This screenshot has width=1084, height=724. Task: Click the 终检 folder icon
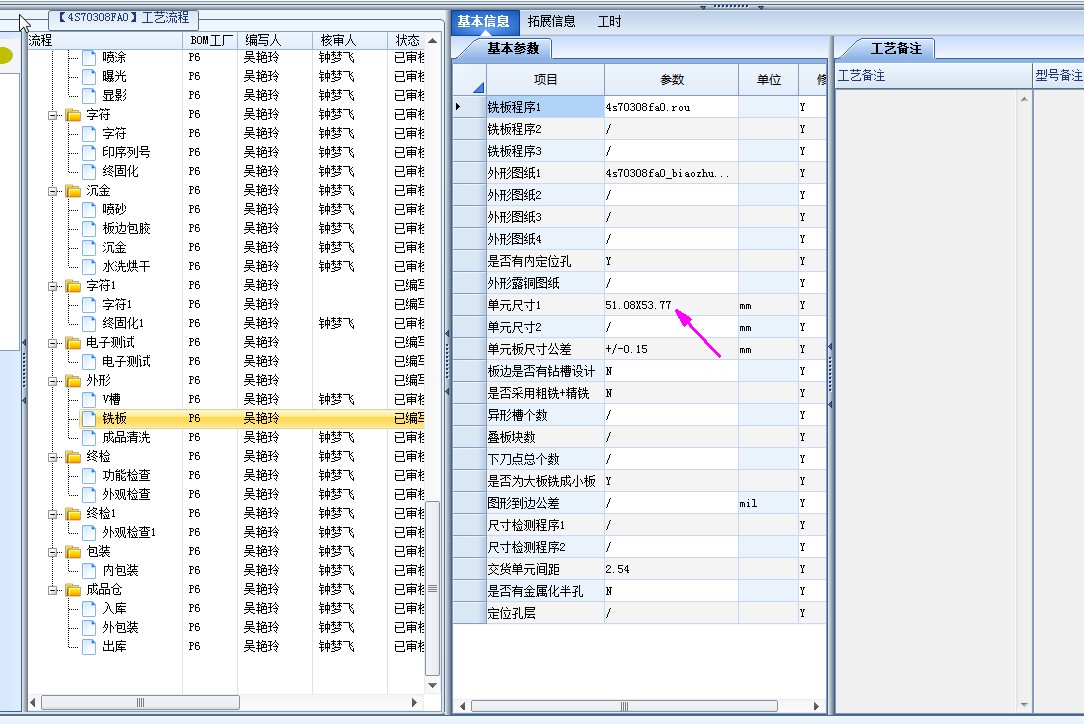73,457
